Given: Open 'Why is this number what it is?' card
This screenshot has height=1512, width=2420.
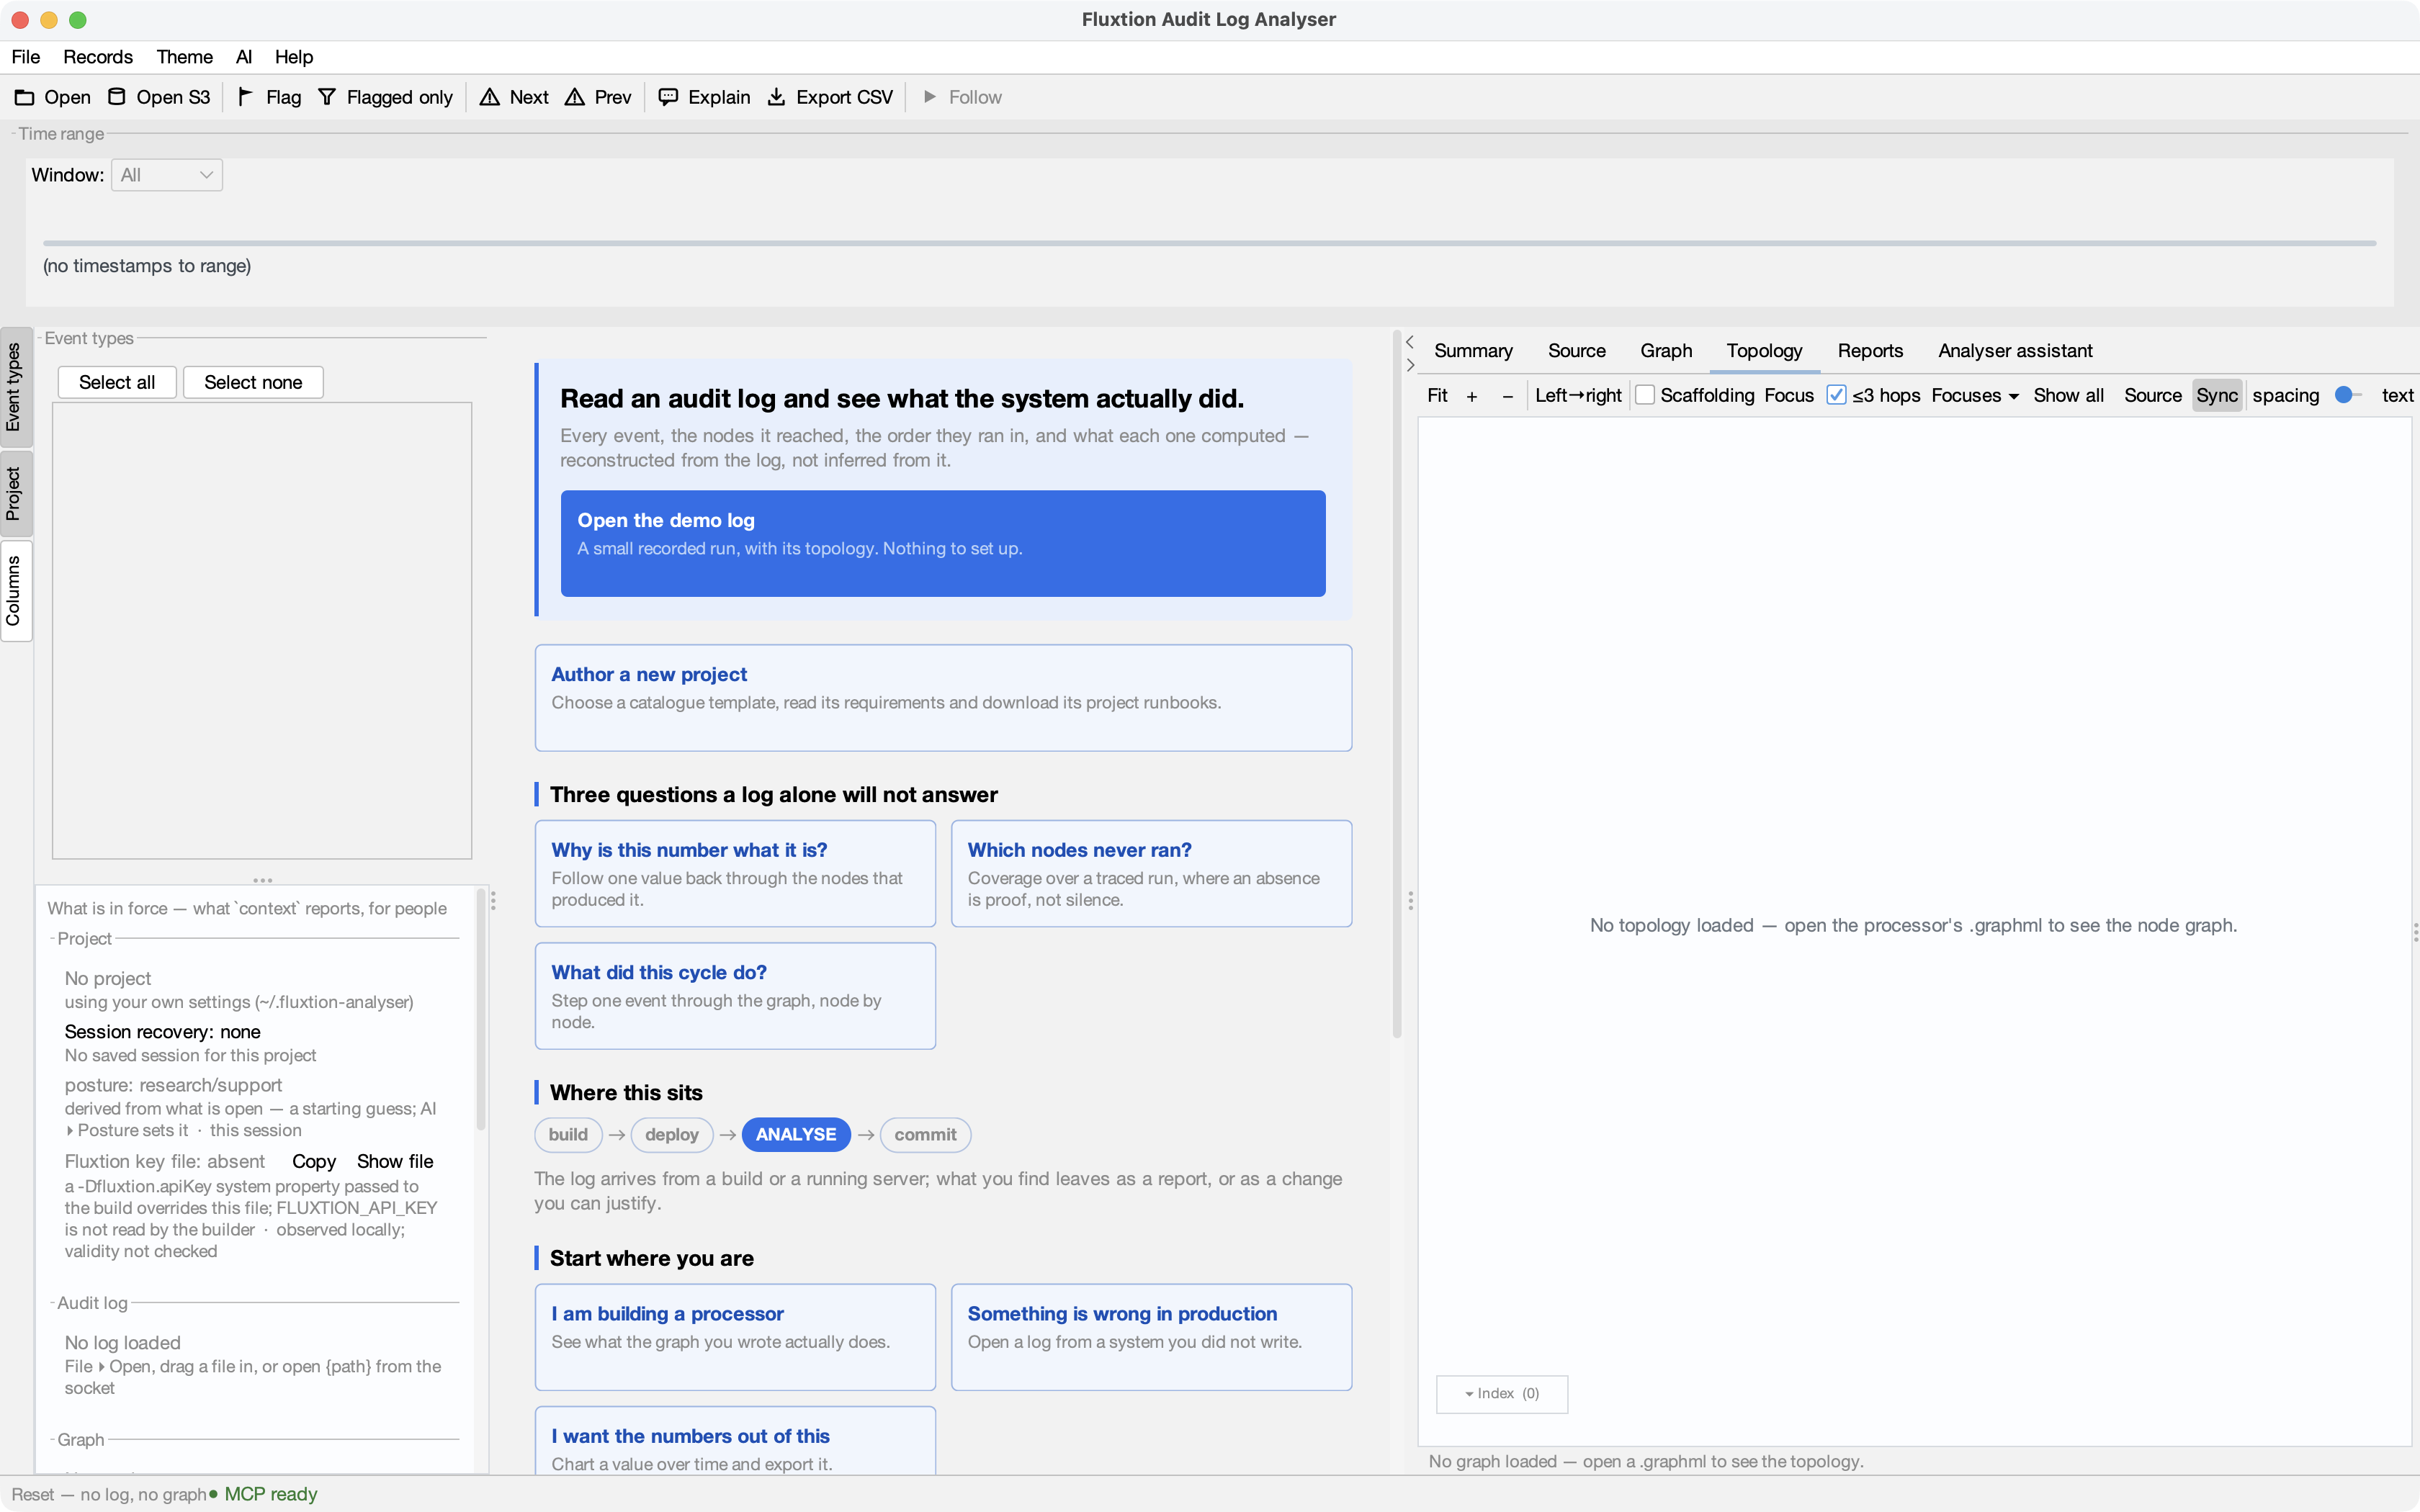Looking at the screenshot, I should pos(735,874).
